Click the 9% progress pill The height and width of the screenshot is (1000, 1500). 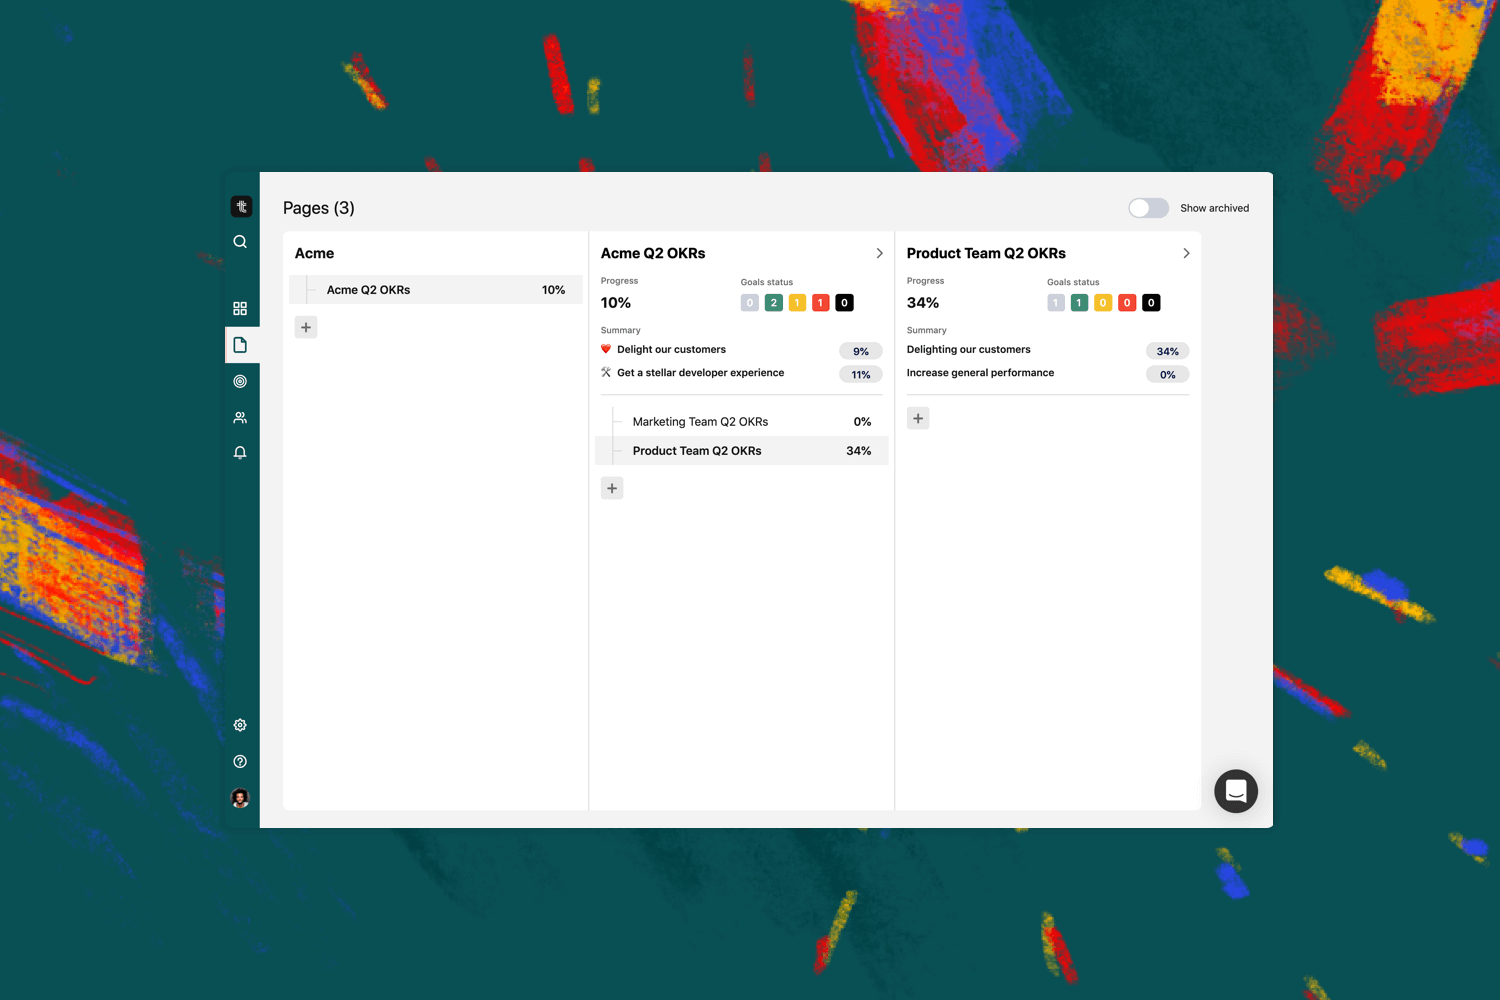tap(861, 351)
